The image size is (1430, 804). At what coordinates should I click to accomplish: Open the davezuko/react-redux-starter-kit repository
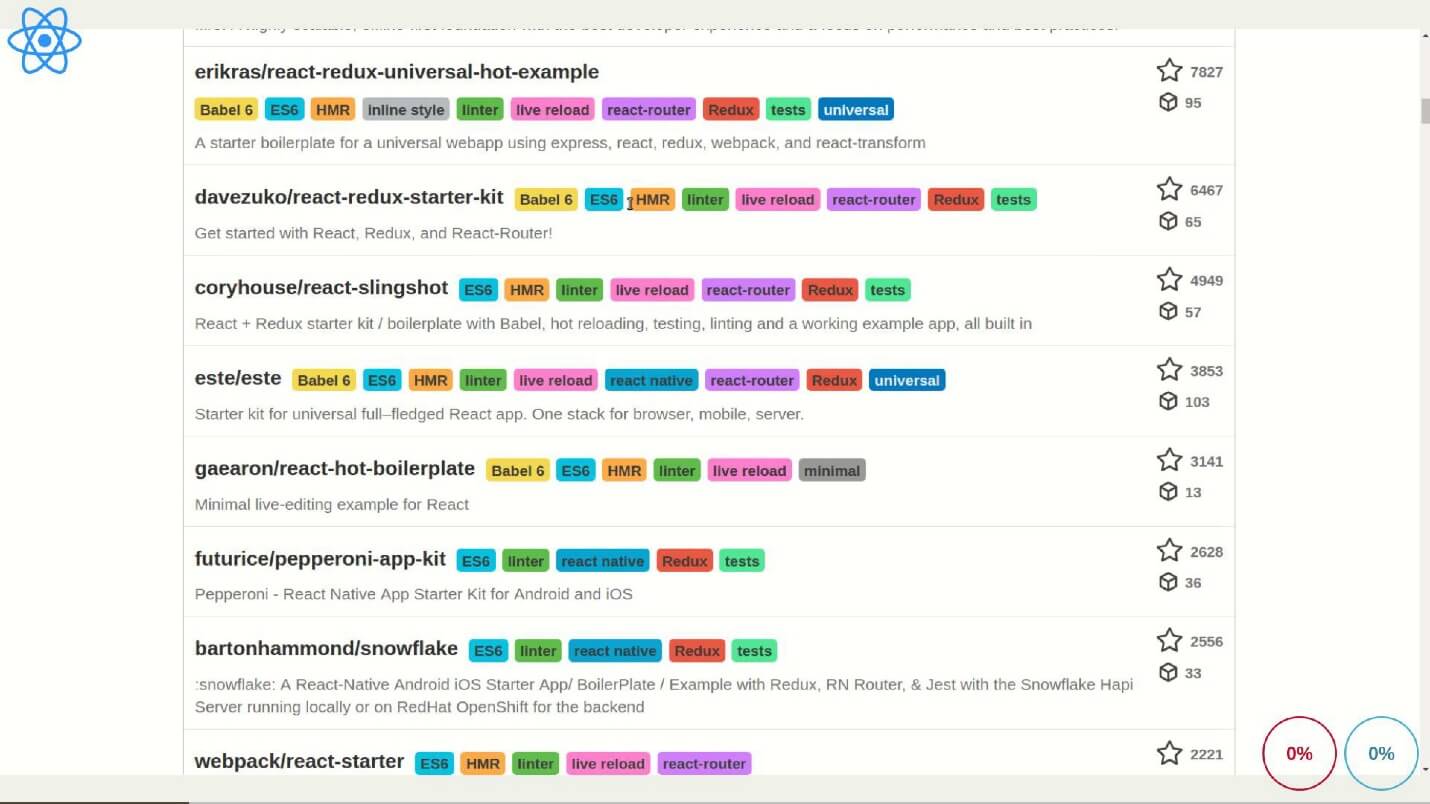[349, 197]
